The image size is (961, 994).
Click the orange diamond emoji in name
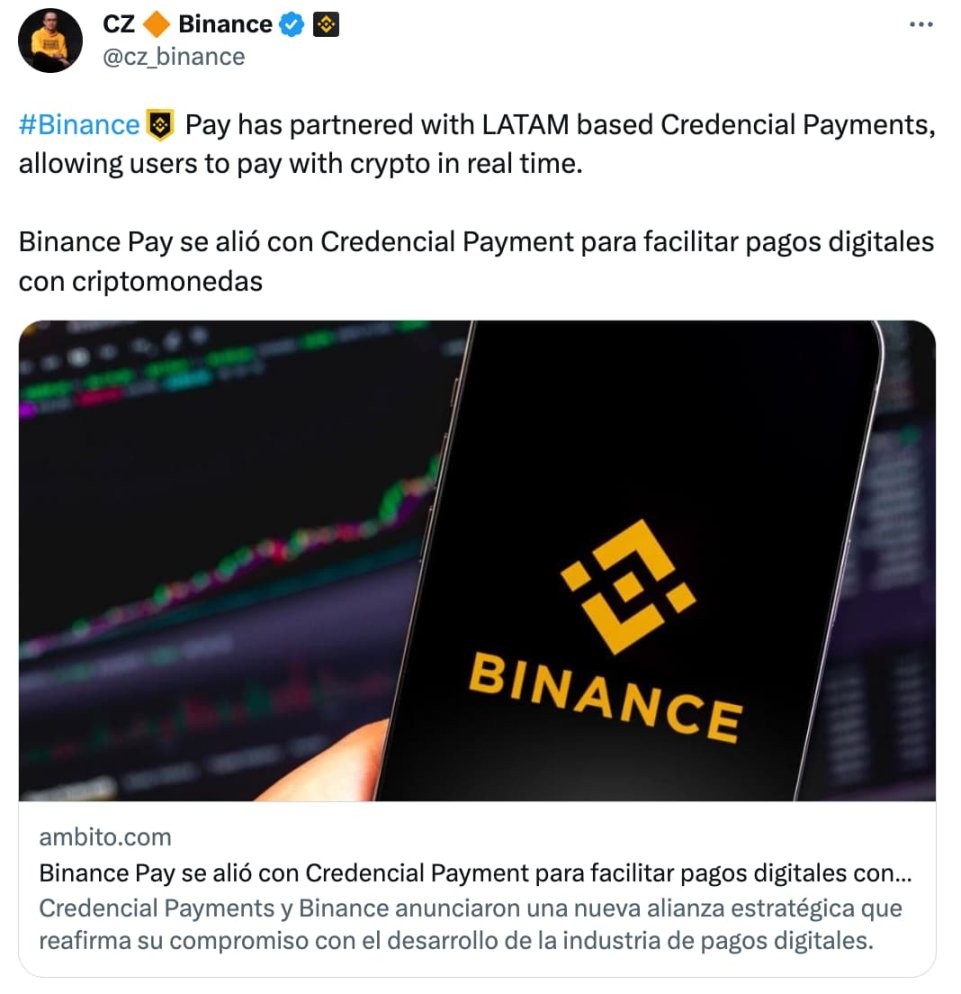157,25
